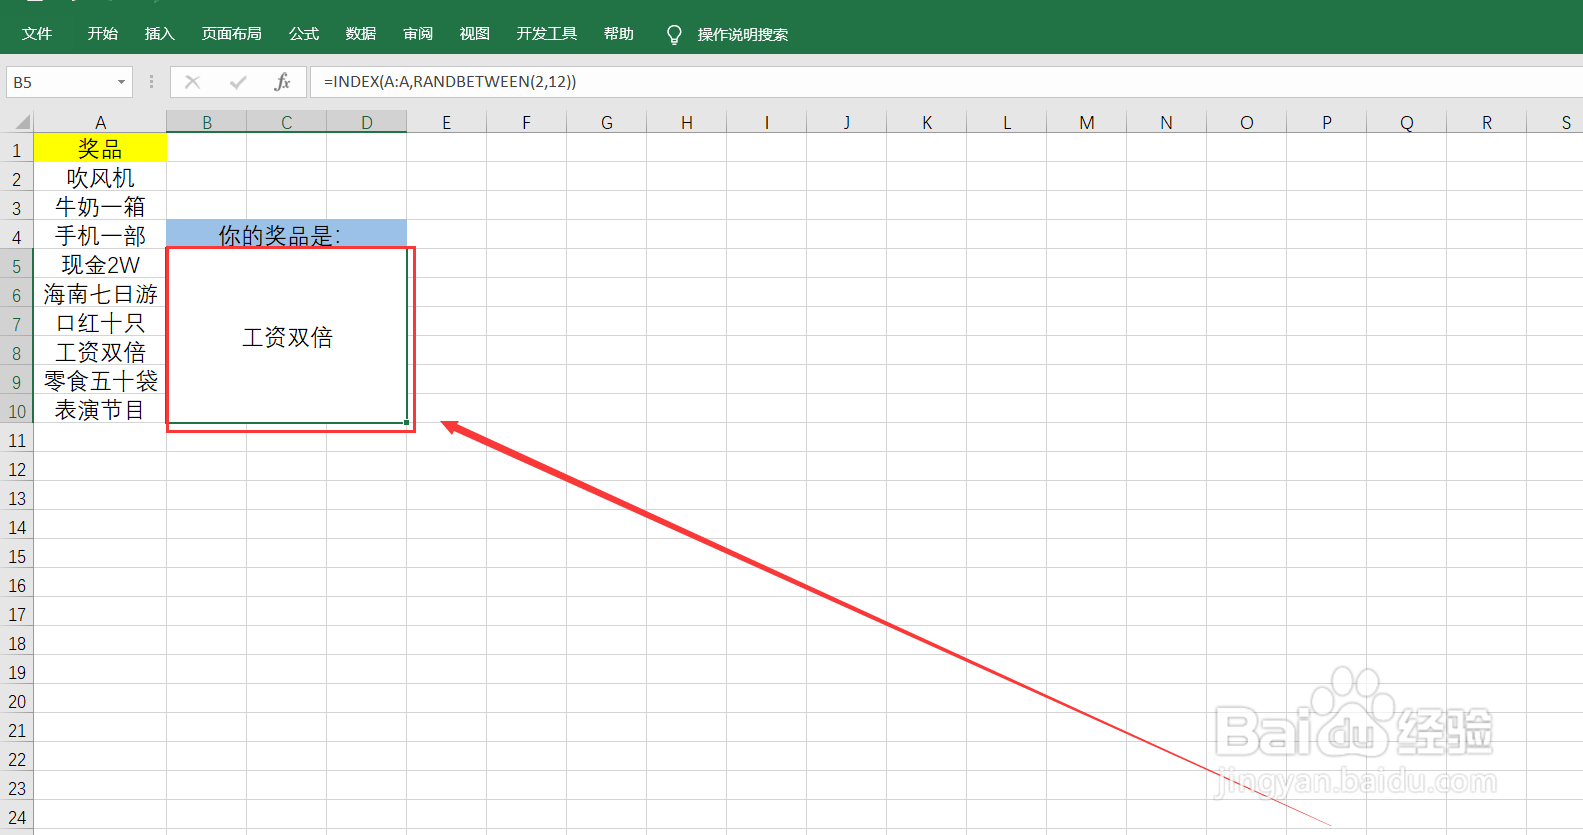Open the 帮助 ribbon tab
The width and height of the screenshot is (1583, 835).
(618, 34)
